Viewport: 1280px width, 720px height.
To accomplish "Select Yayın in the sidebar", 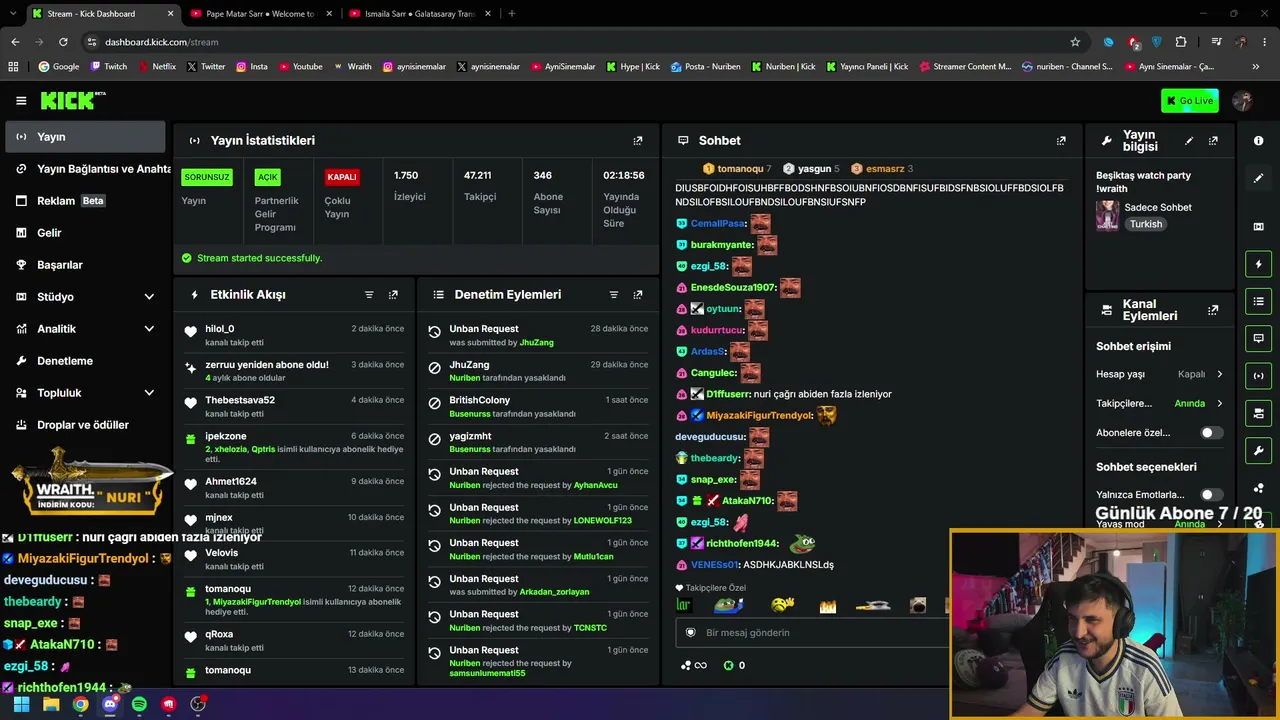I will click(85, 137).
